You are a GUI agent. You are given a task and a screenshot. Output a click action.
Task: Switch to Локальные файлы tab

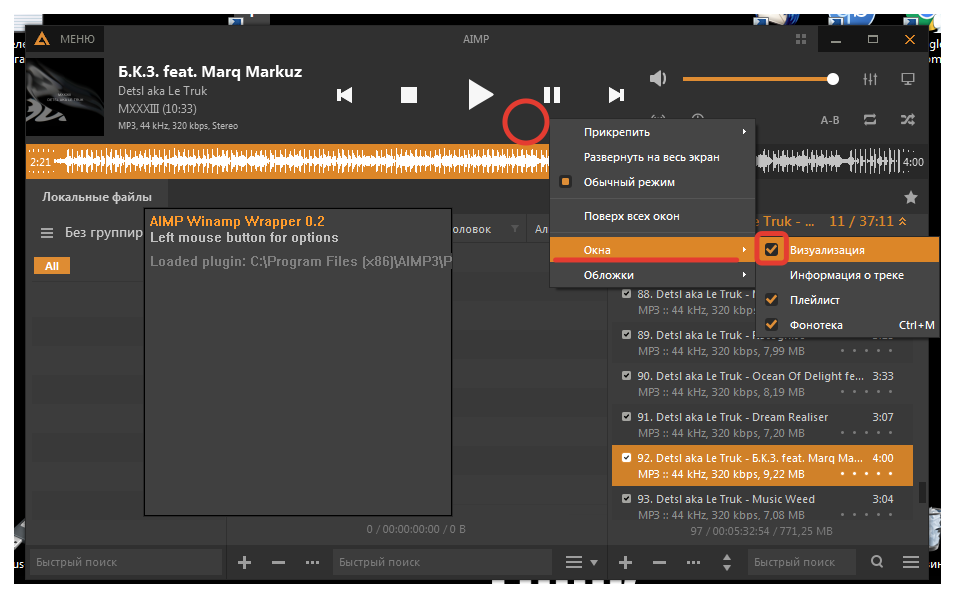pyautogui.click(x=97, y=197)
